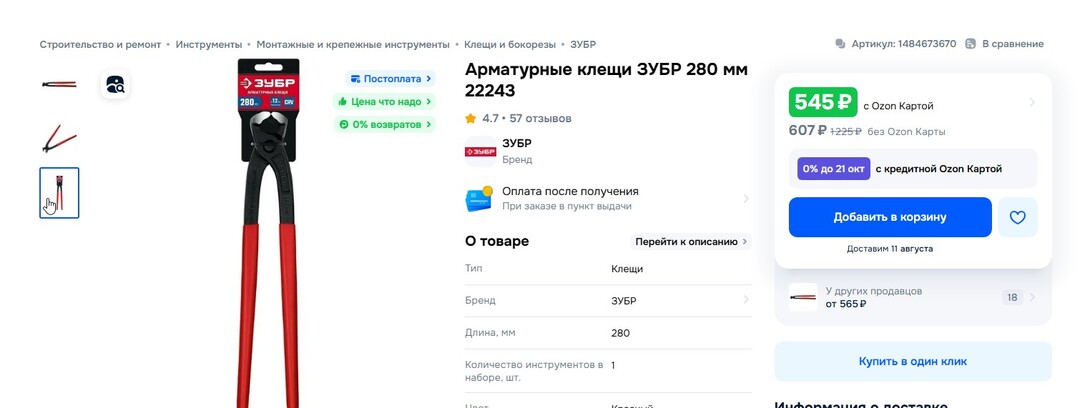
Task: Click the payment after receipt card icon
Action: (x=479, y=198)
